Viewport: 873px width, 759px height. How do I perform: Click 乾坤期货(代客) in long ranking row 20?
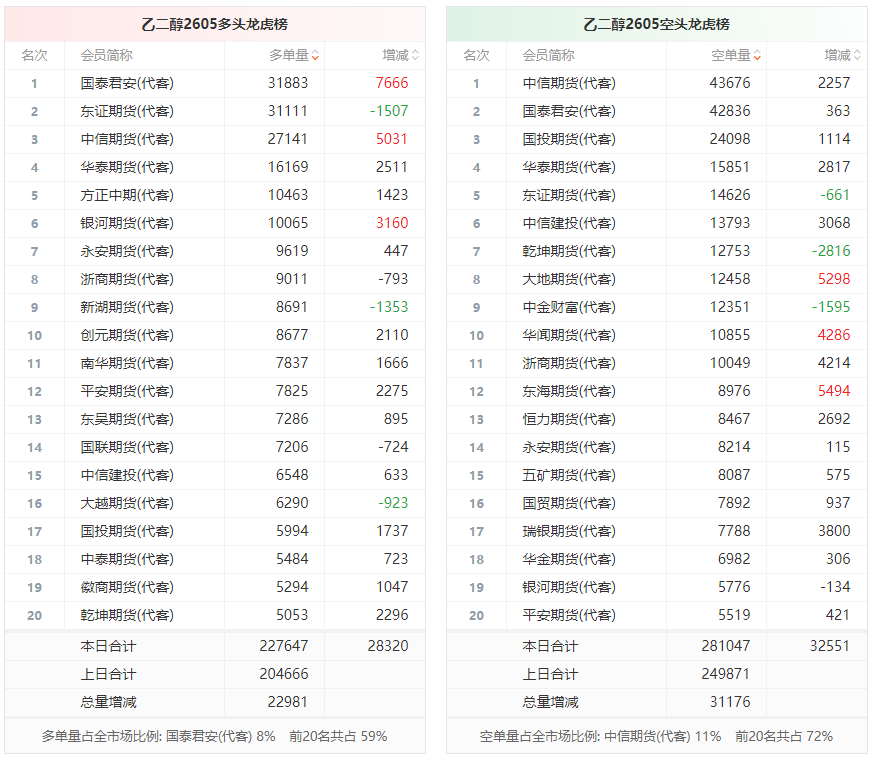pos(127,615)
